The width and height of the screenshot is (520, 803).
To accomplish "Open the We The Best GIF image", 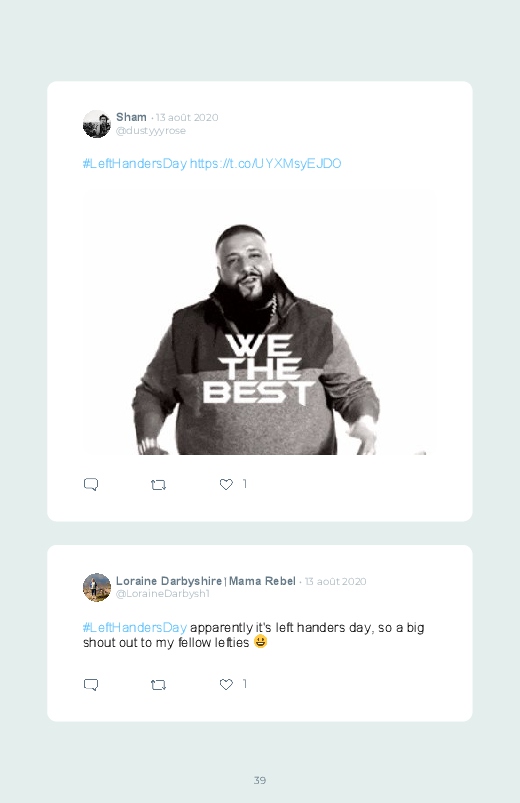I will point(260,322).
